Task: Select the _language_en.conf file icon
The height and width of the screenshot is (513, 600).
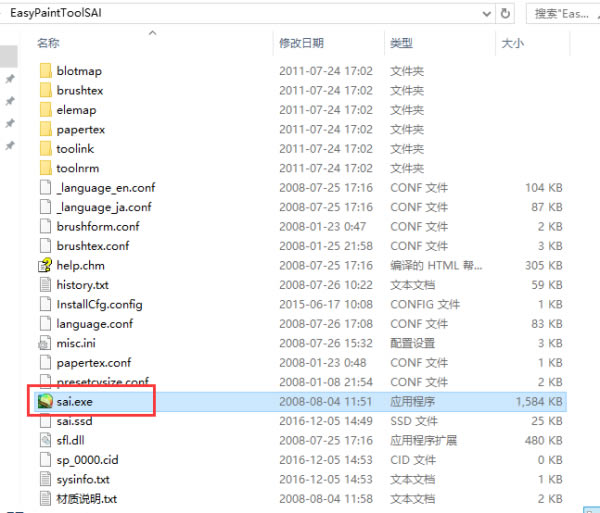Action: 45,187
